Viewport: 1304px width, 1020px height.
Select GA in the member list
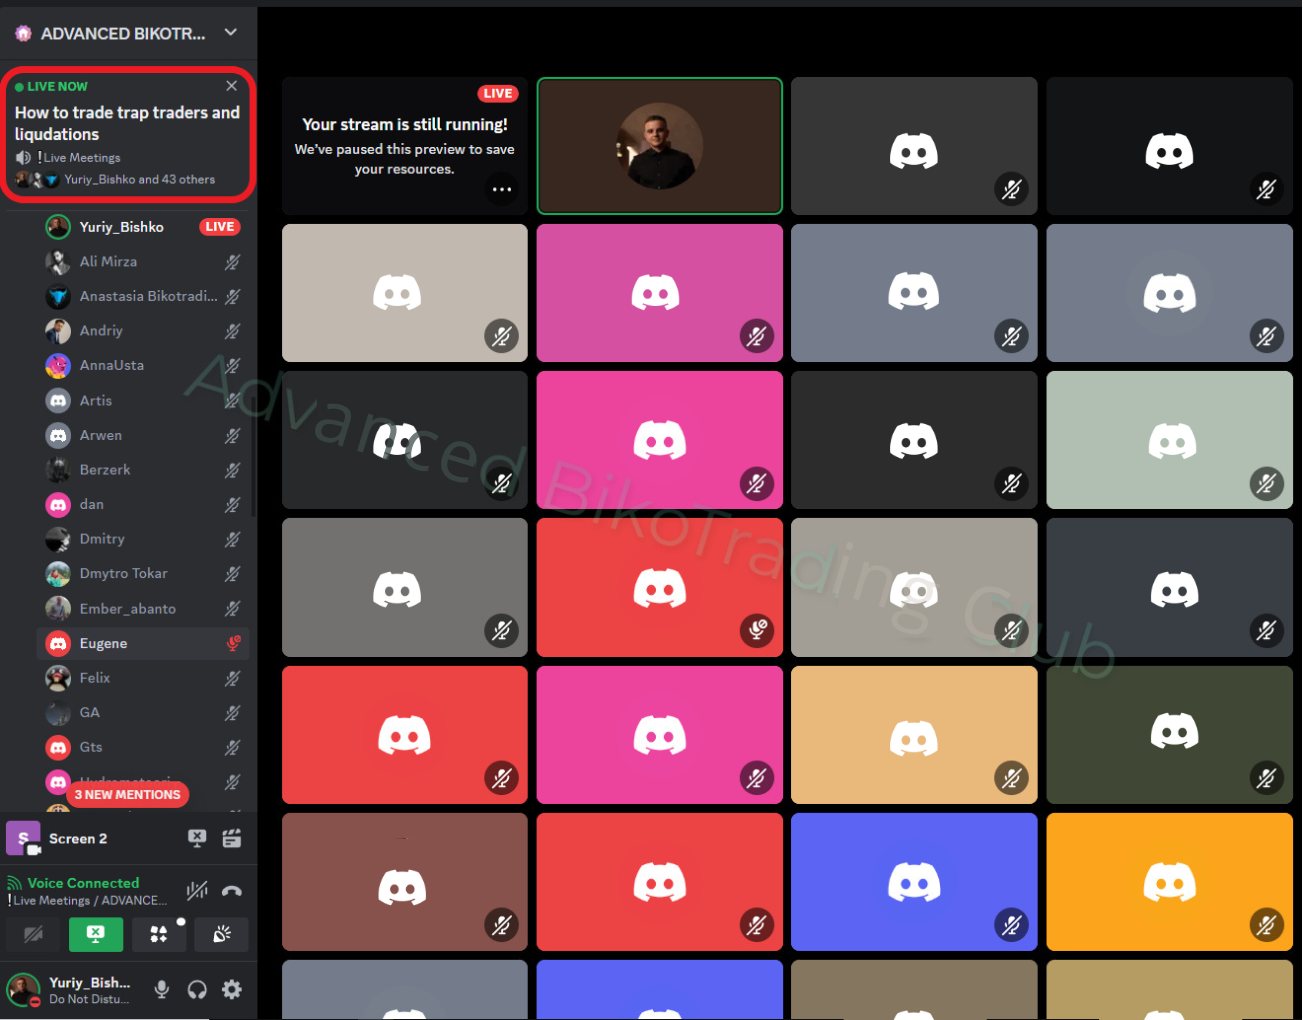point(142,713)
